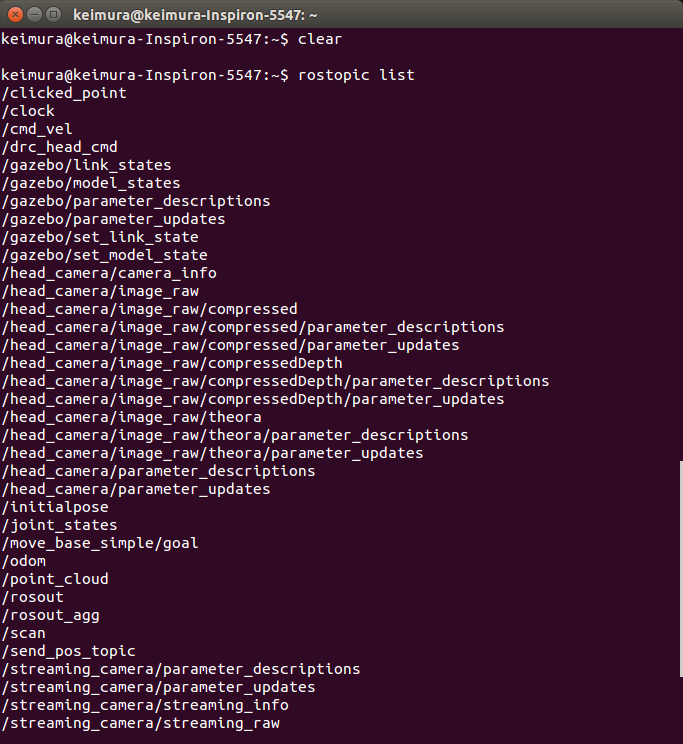Click the /head_camera/image_raw/compressed line
This screenshot has height=744, width=683.
point(150,309)
